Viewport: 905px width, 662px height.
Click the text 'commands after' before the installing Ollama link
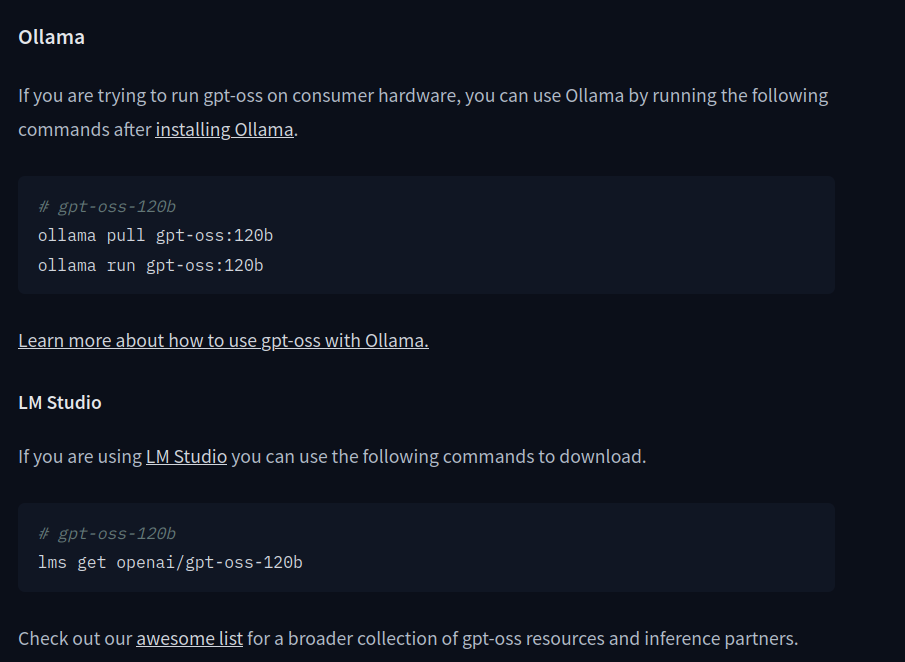[x=84, y=130]
